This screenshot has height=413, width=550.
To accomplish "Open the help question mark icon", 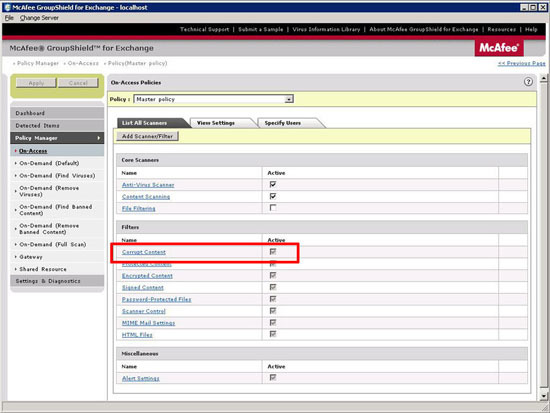I will pyautogui.click(x=528, y=82).
